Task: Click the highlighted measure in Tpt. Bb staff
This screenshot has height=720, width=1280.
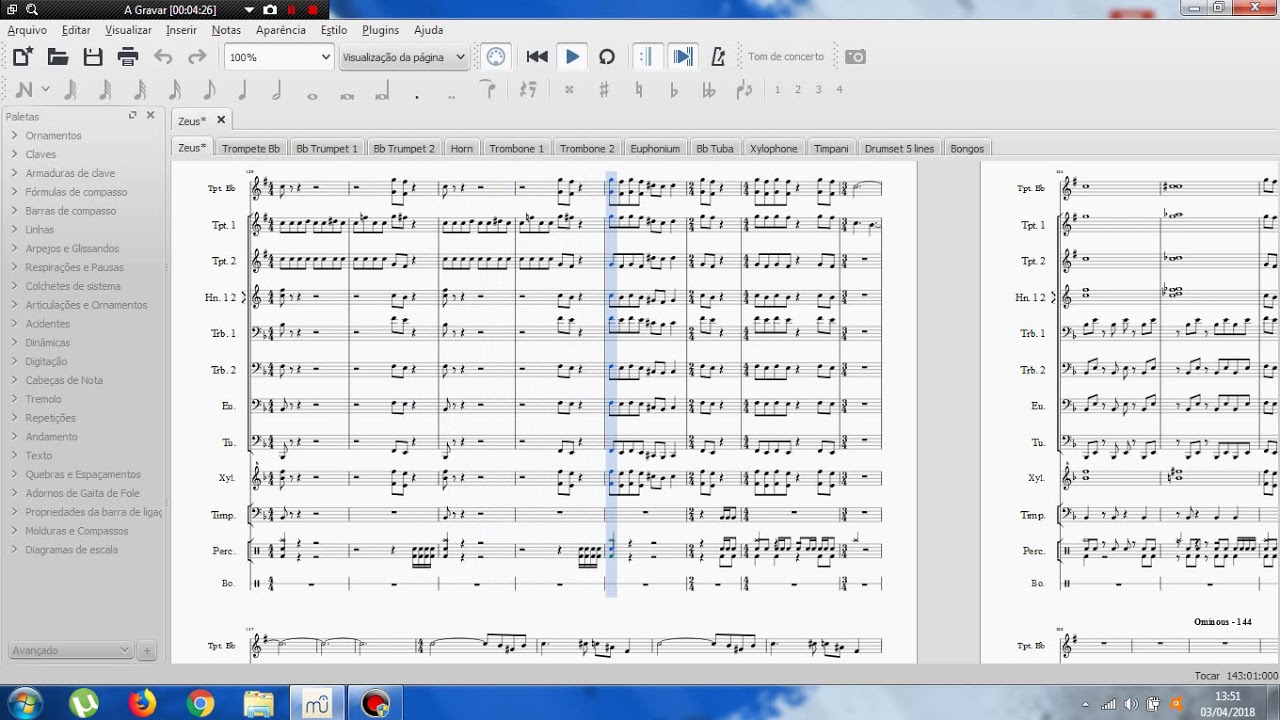Action: click(x=611, y=188)
